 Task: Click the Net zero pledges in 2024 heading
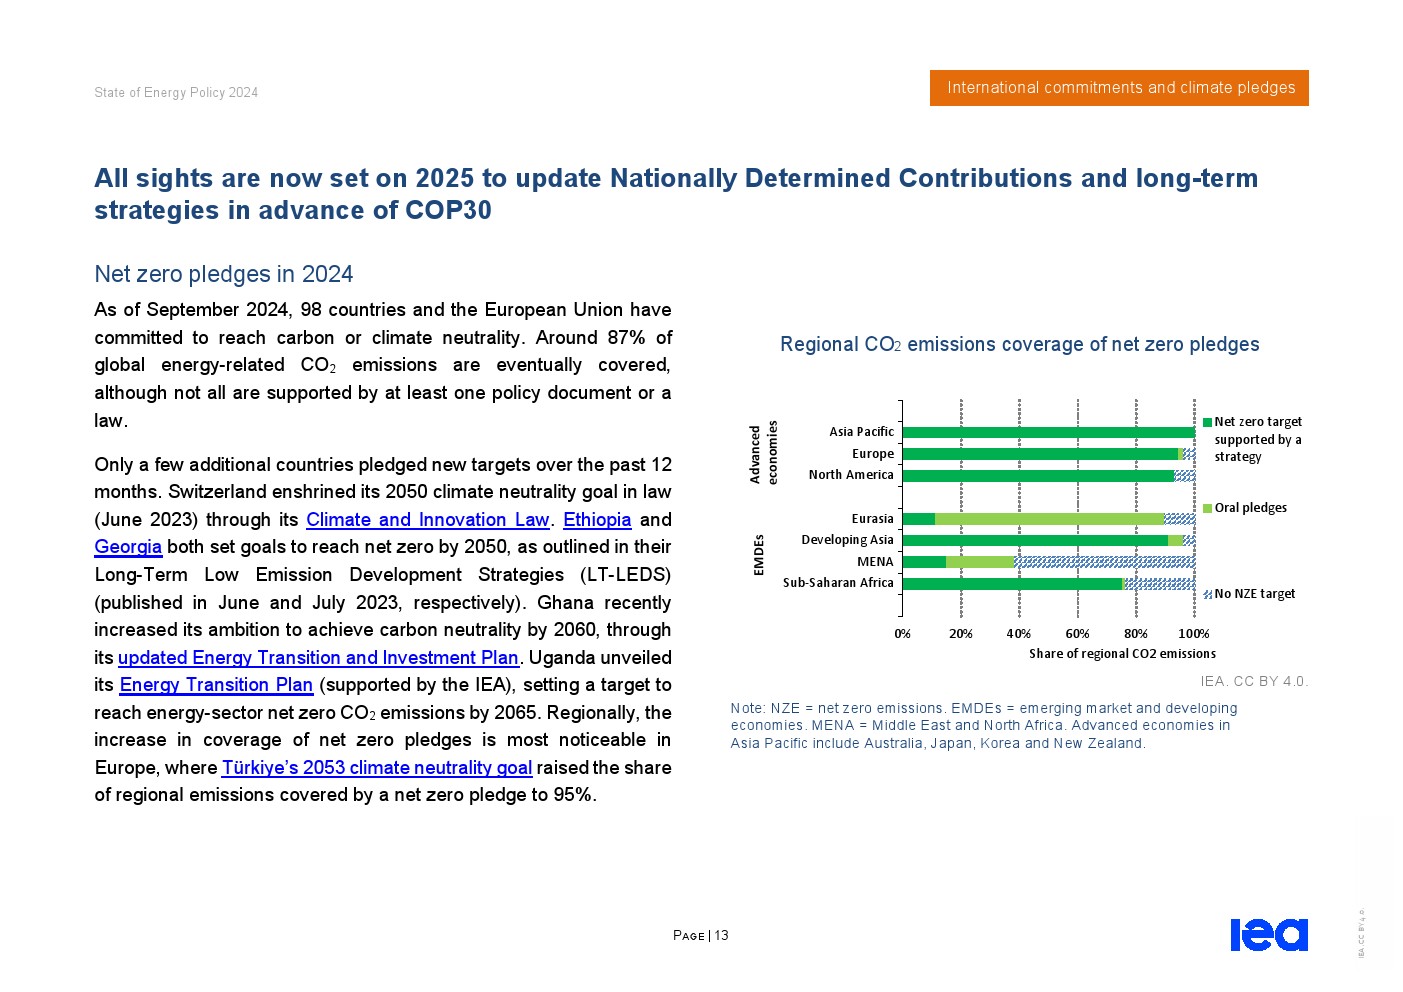tap(224, 275)
